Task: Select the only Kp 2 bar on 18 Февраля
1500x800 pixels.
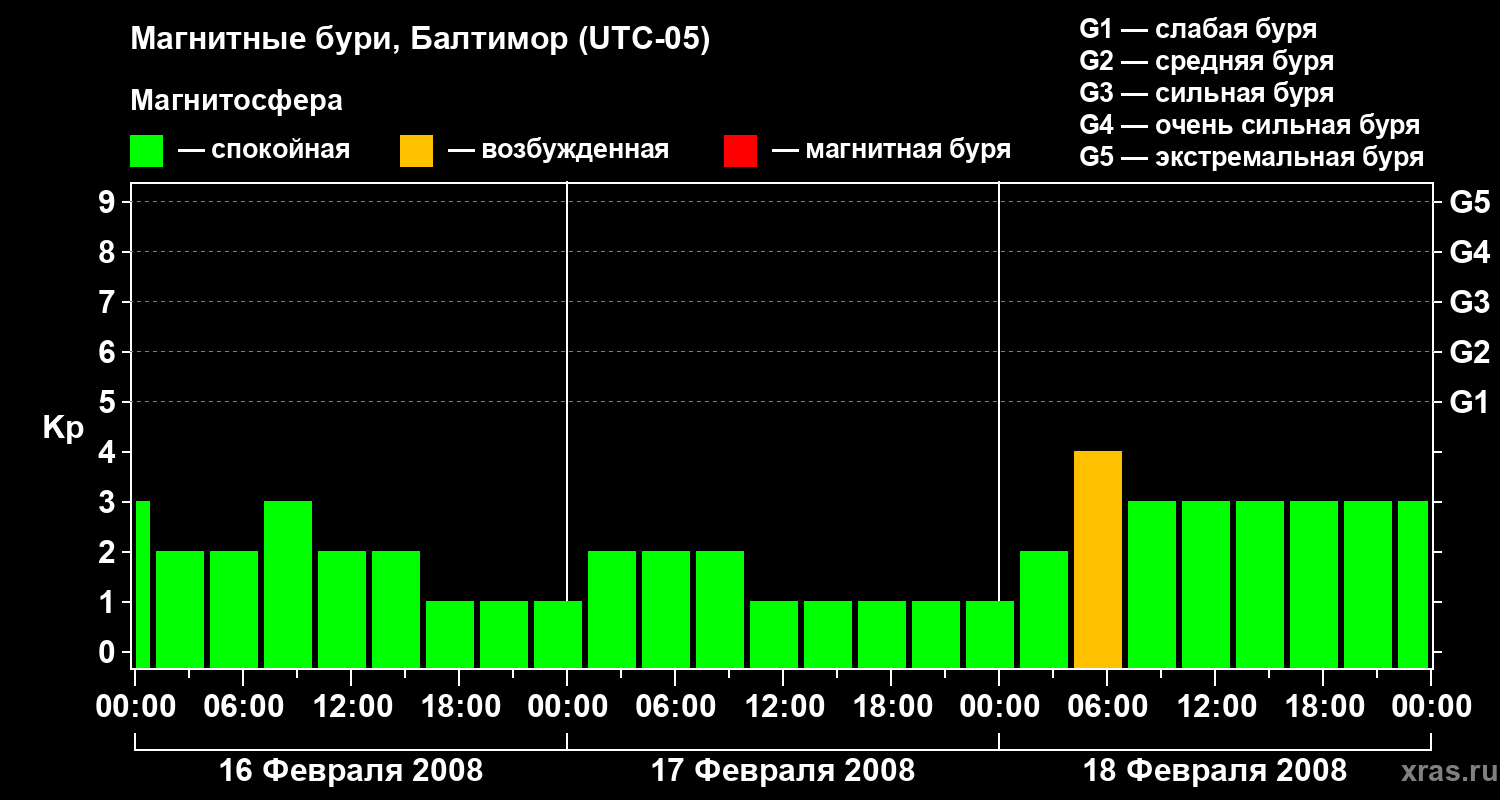Action: (1044, 609)
